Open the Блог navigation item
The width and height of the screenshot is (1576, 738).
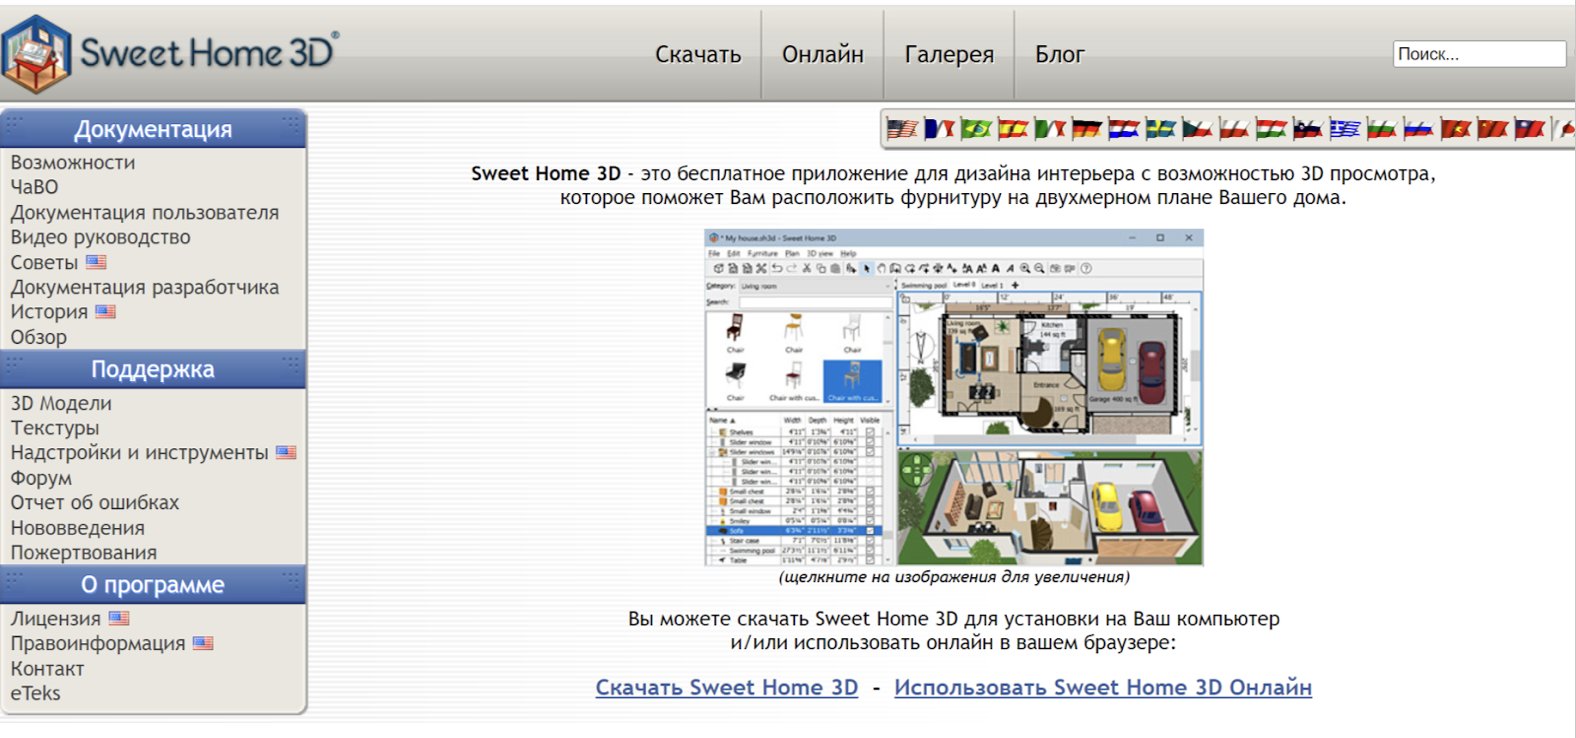pyautogui.click(x=1059, y=55)
